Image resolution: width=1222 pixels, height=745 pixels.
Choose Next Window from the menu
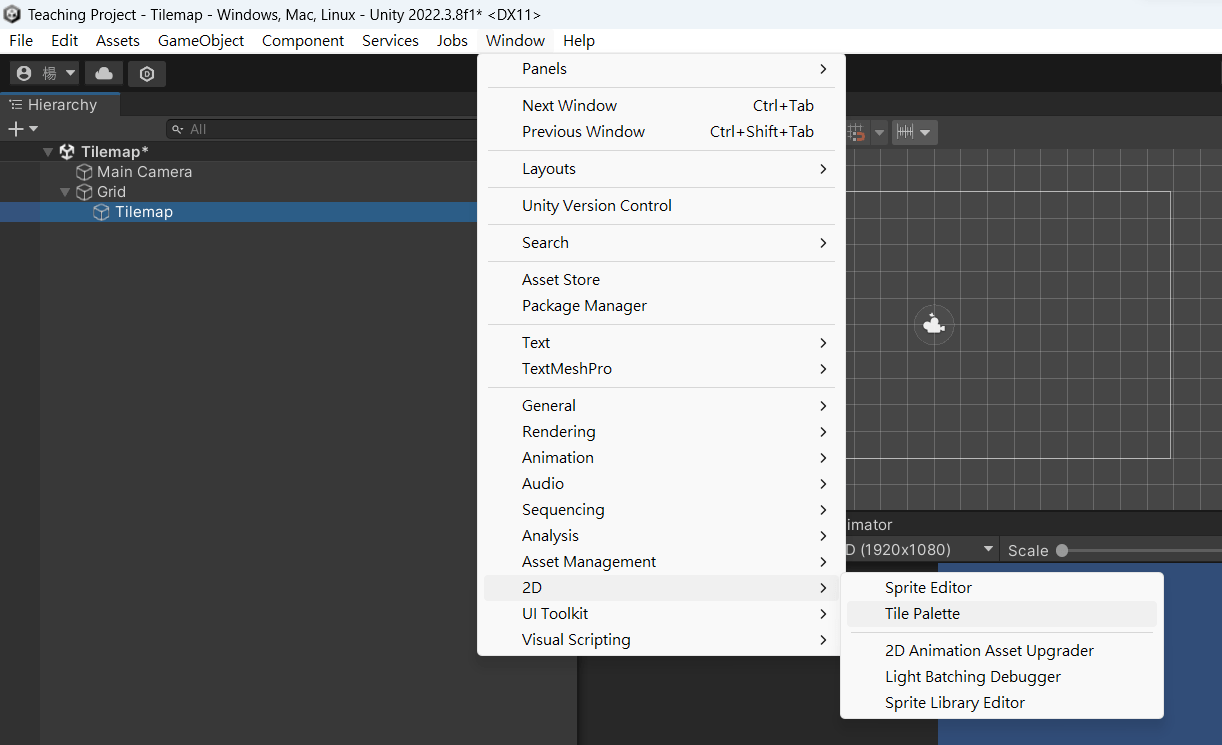click(662, 106)
